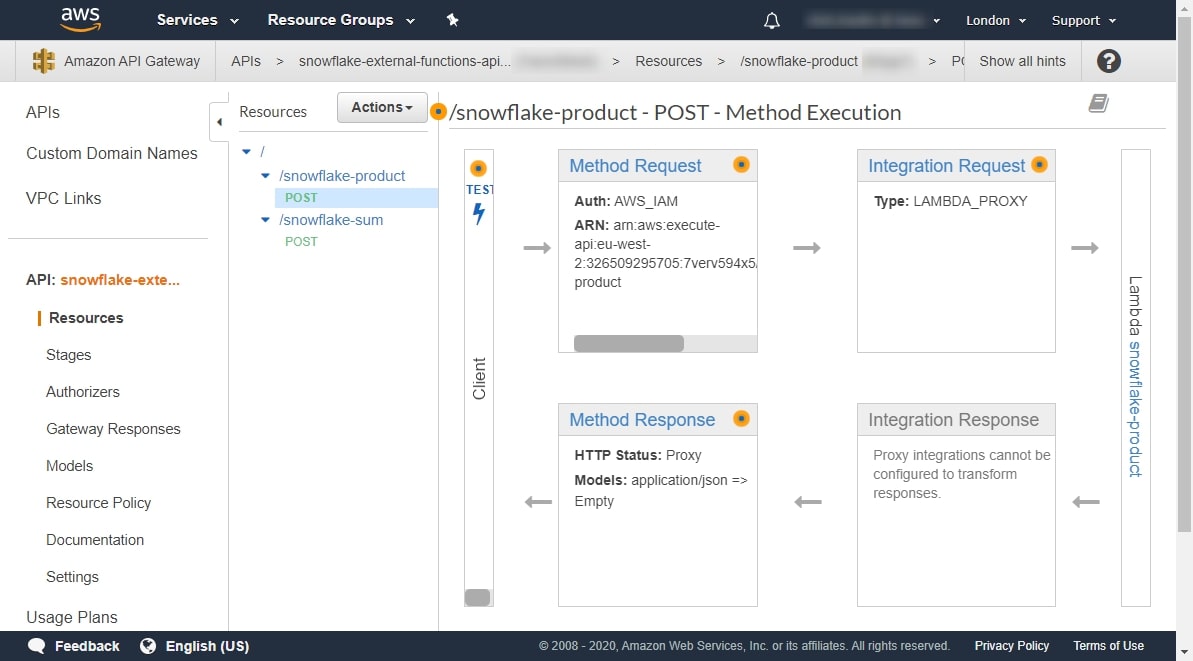The height and width of the screenshot is (661, 1193).
Task: Open the Support dropdown menu
Action: click(1083, 21)
